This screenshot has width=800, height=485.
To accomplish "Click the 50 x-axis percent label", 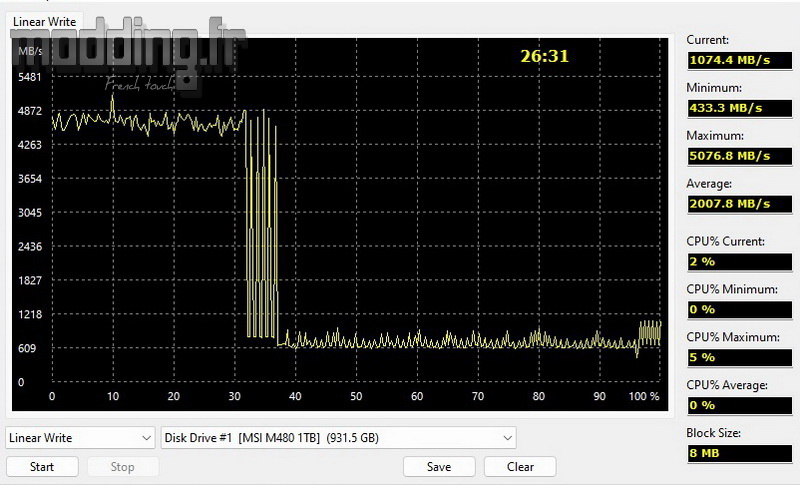I will (356, 396).
